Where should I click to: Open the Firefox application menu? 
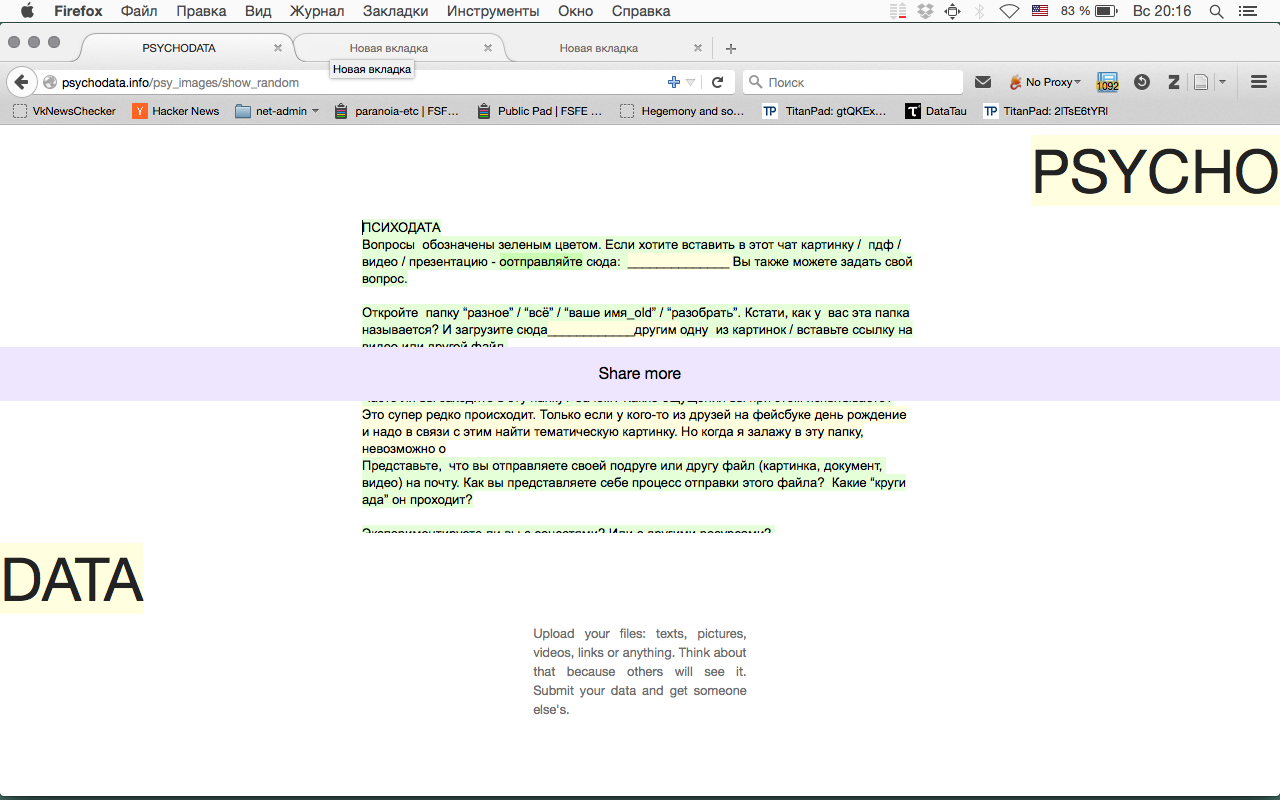tap(78, 11)
